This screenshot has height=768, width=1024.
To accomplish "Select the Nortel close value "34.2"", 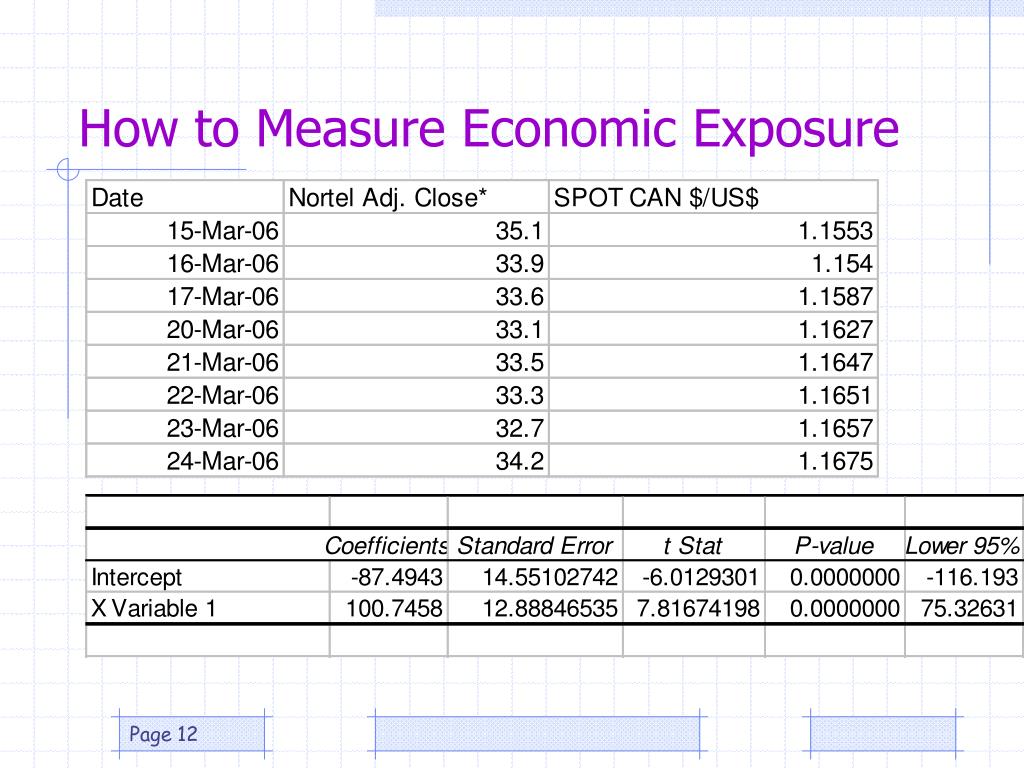I will coord(416,461).
